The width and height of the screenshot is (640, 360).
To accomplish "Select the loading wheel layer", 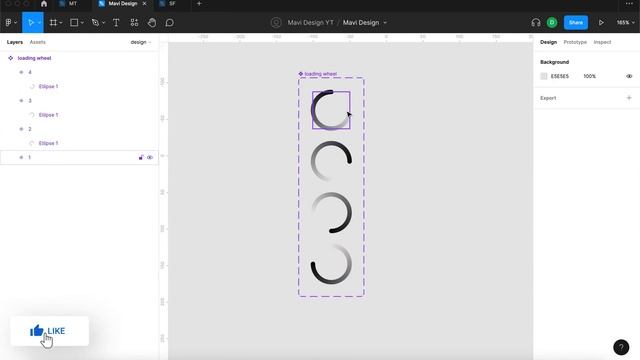I will [34, 58].
